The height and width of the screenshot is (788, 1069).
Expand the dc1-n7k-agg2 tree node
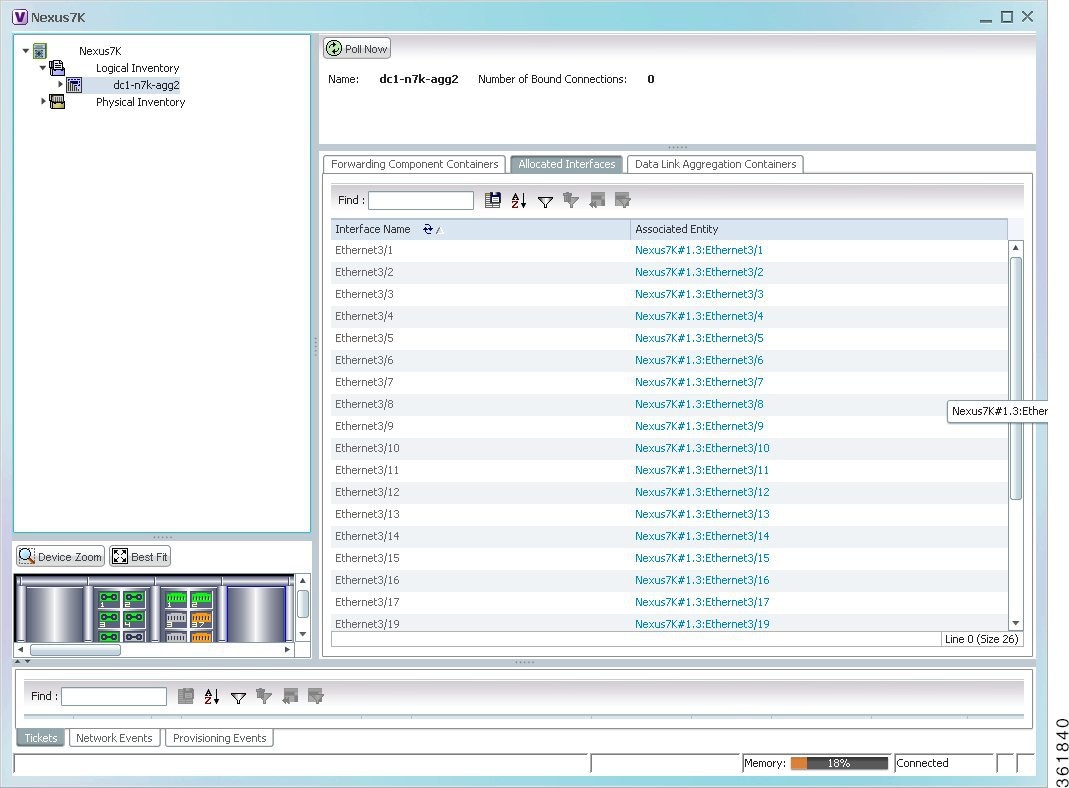point(61,85)
